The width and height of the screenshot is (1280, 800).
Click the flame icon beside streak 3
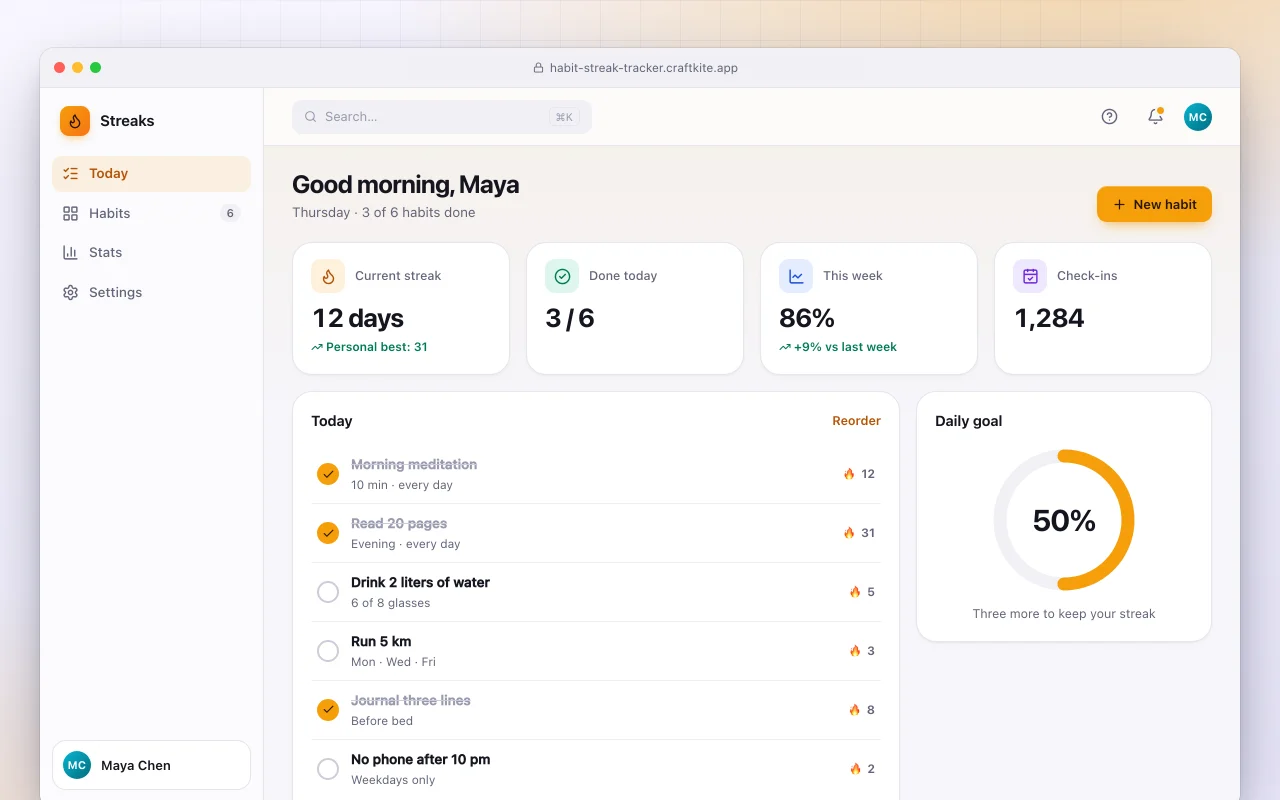tap(855, 651)
